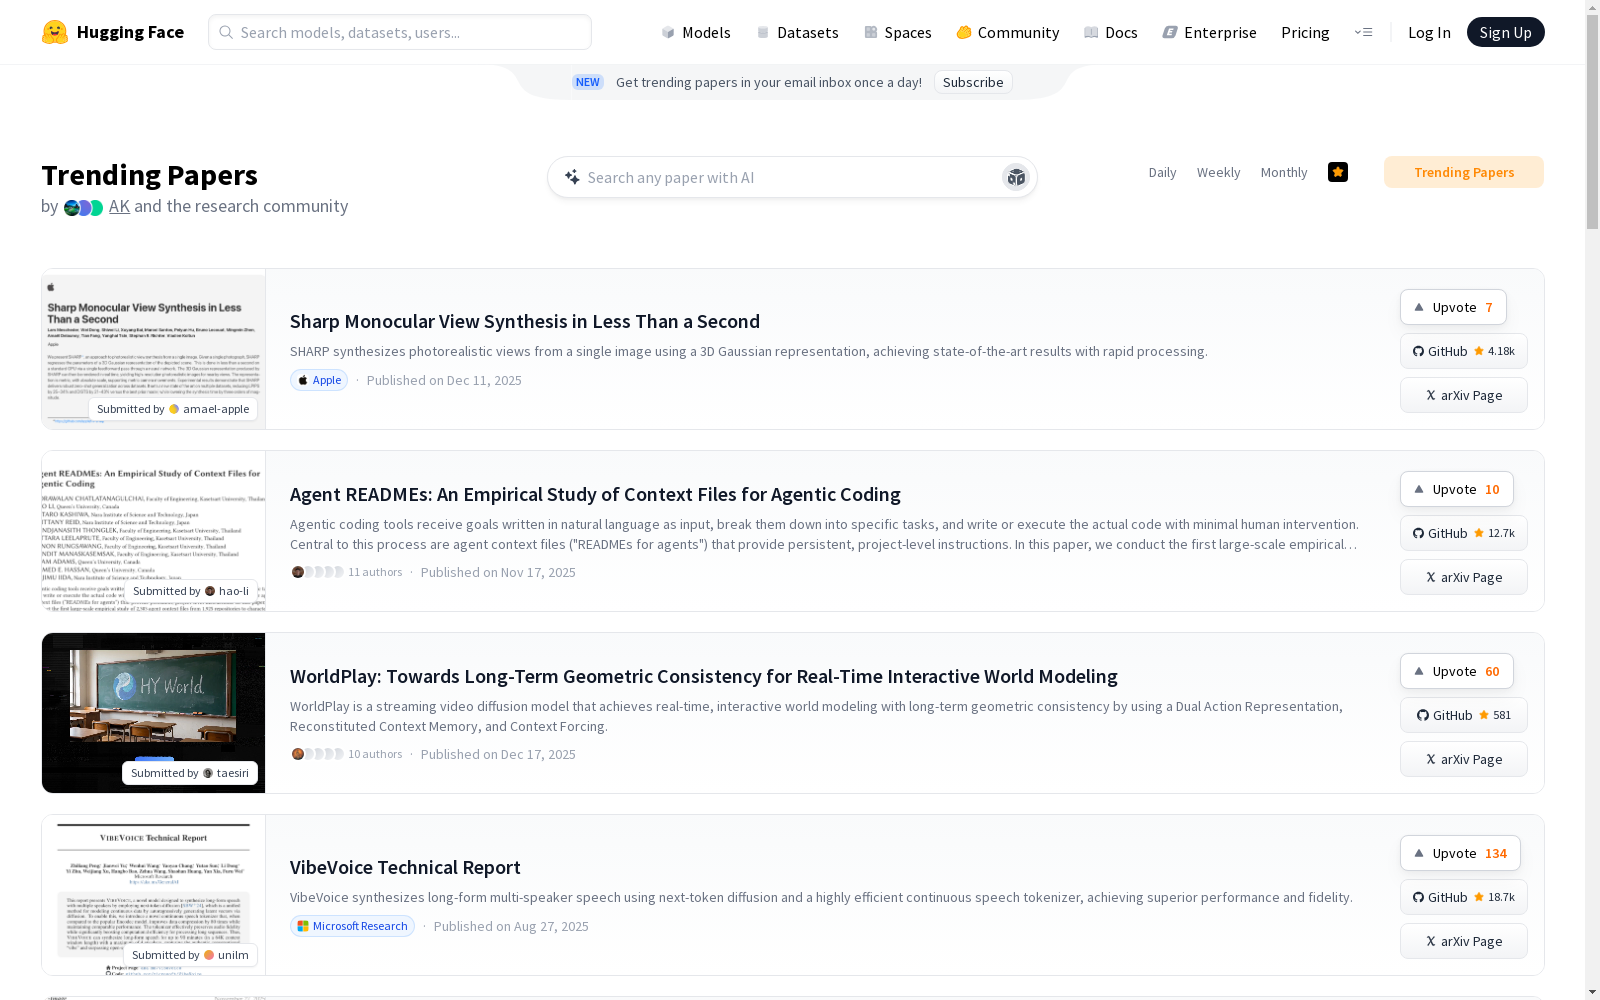Open GitHub repo for VibeVoice report
Screen dimensions: 1600x1000
point(1464,897)
